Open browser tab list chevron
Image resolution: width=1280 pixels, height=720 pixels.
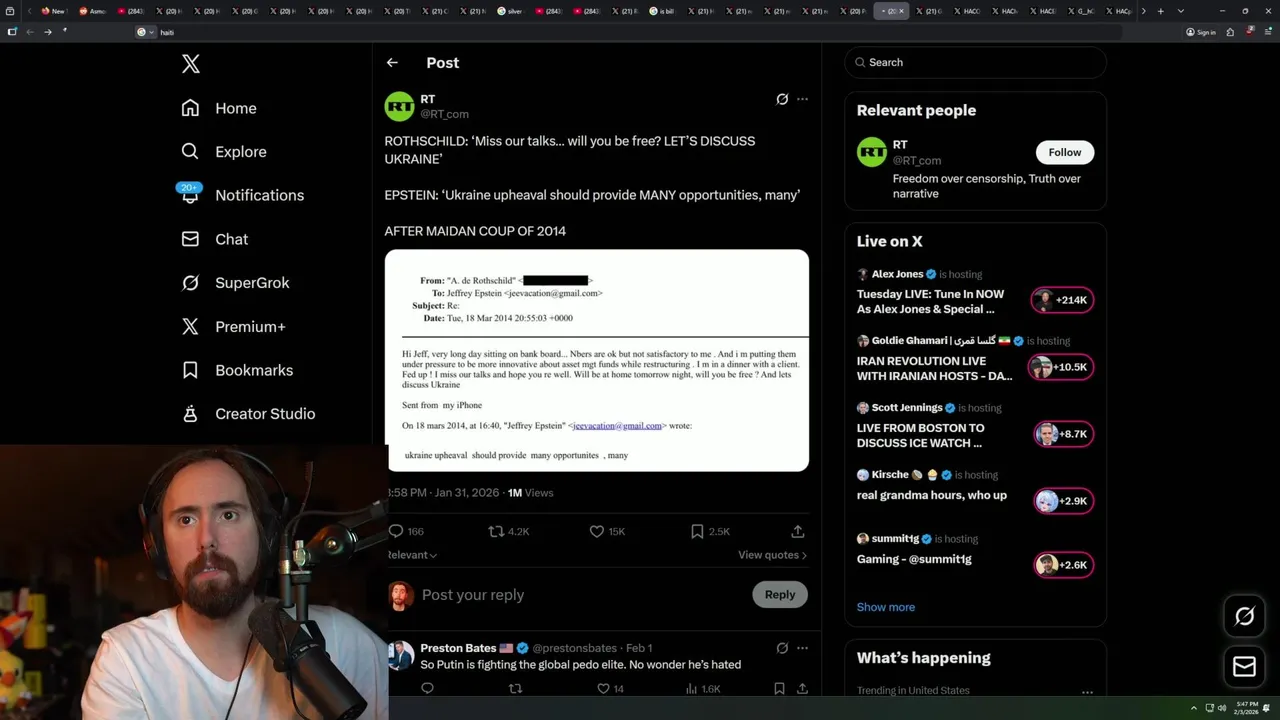tap(1181, 11)
